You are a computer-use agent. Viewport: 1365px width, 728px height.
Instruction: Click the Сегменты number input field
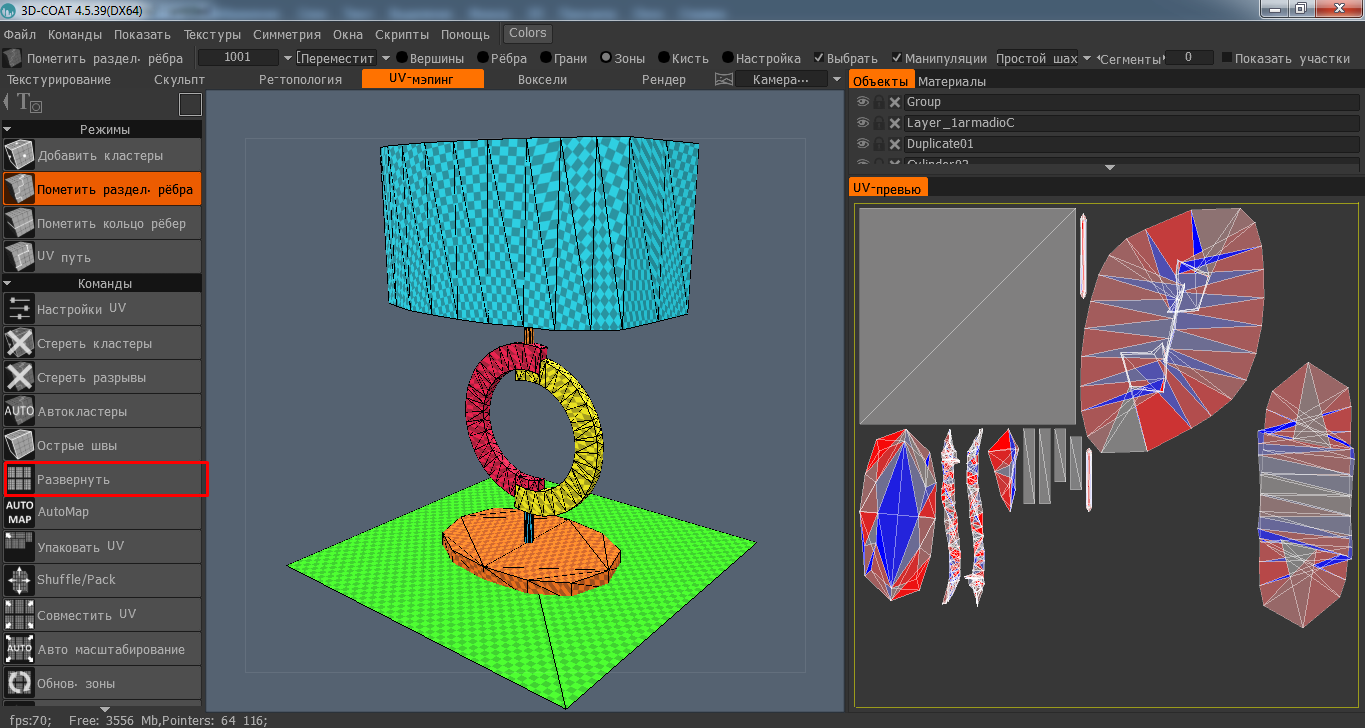pos(1189,58)
